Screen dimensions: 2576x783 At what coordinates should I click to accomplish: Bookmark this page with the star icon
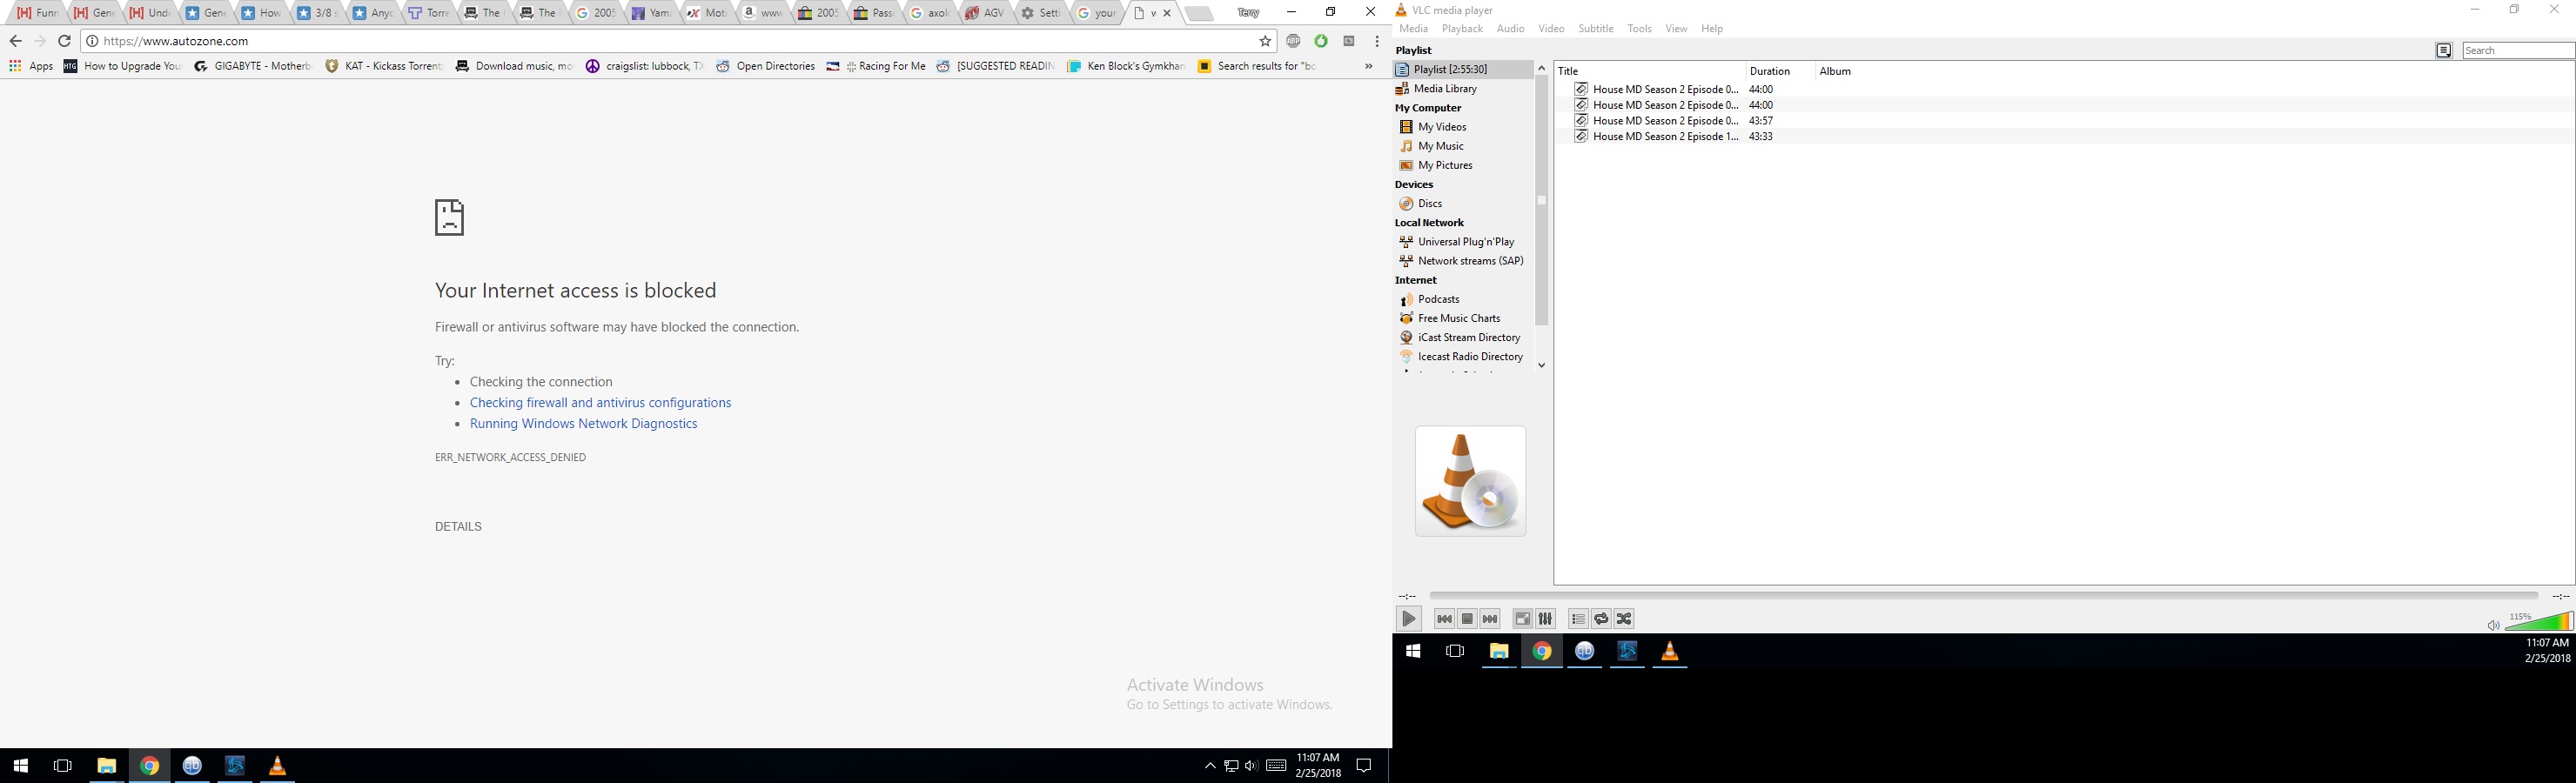point(1265,41)
